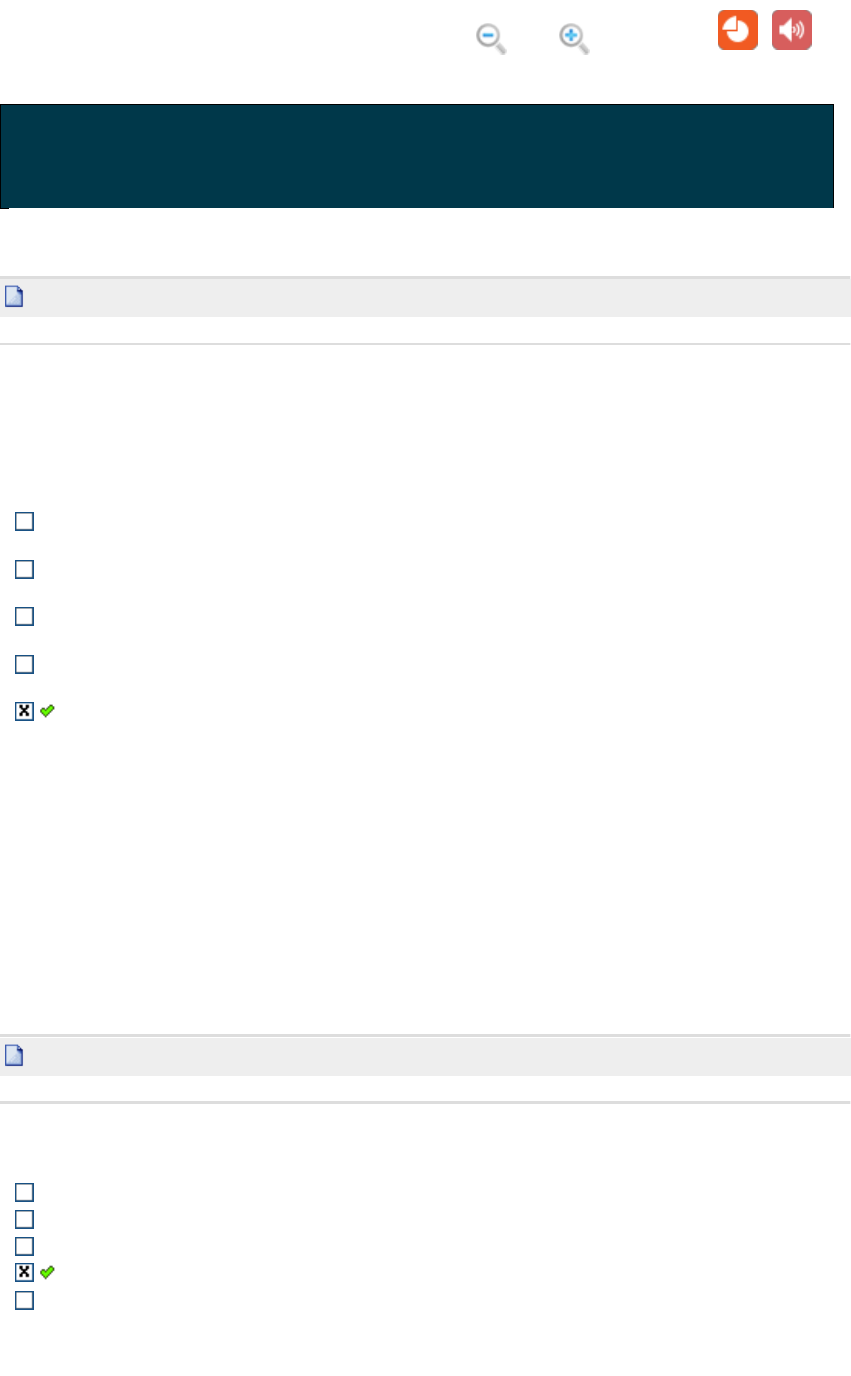Open the orange pie chart button
This screenshot has height=1376, width=851.
click(x=737, y=30)
